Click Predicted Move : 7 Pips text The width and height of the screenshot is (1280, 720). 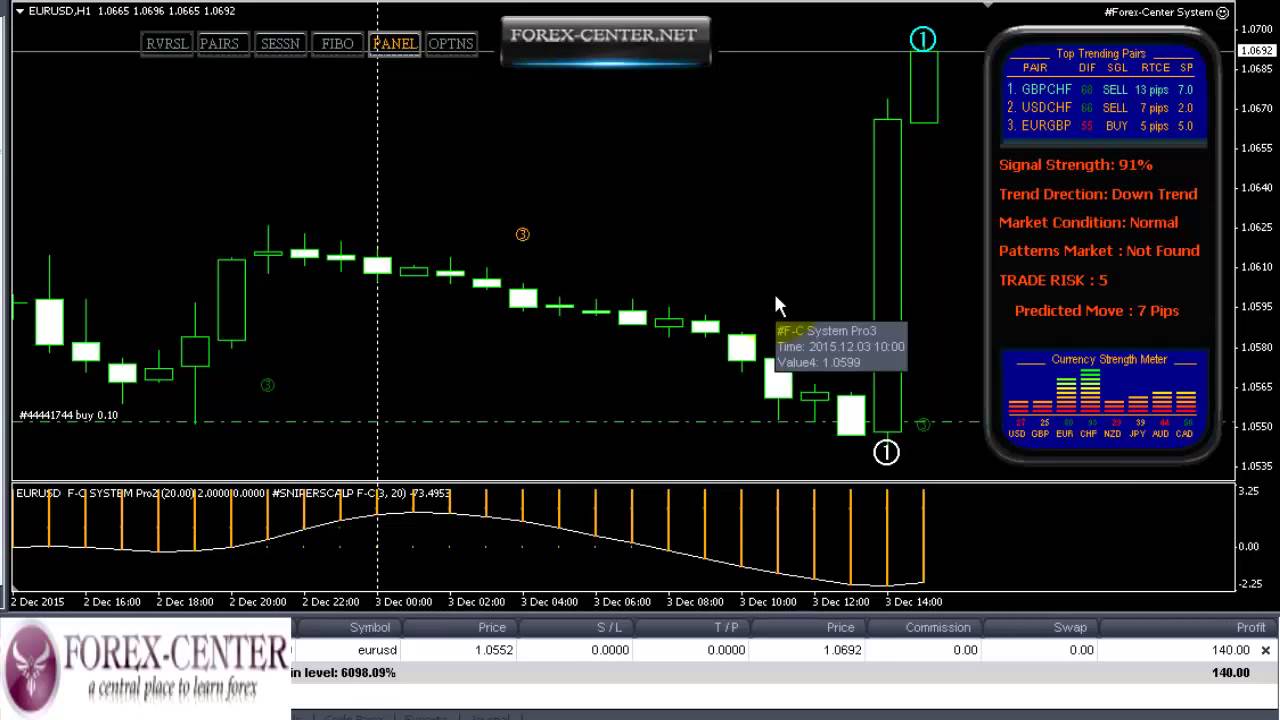(x=1097, y=311)
